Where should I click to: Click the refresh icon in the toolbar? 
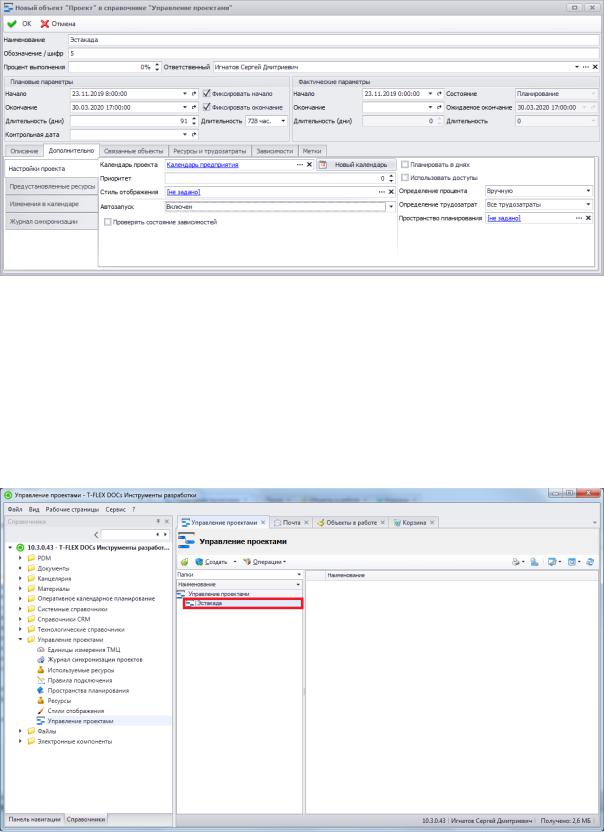coord(590,562)
